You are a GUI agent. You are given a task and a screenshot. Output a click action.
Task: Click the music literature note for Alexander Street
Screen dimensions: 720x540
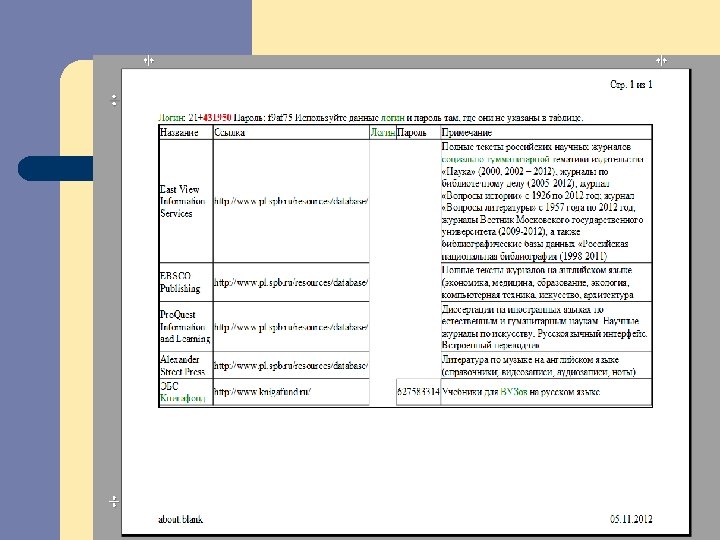[539, 366]
